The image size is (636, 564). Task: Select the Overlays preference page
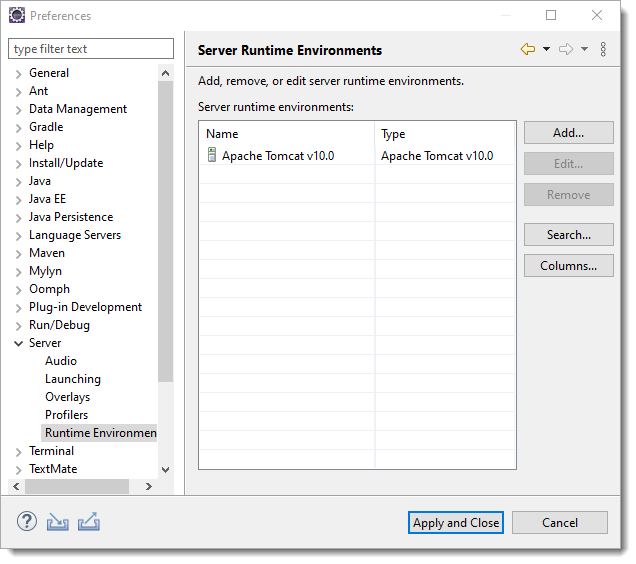coord(67,397)
